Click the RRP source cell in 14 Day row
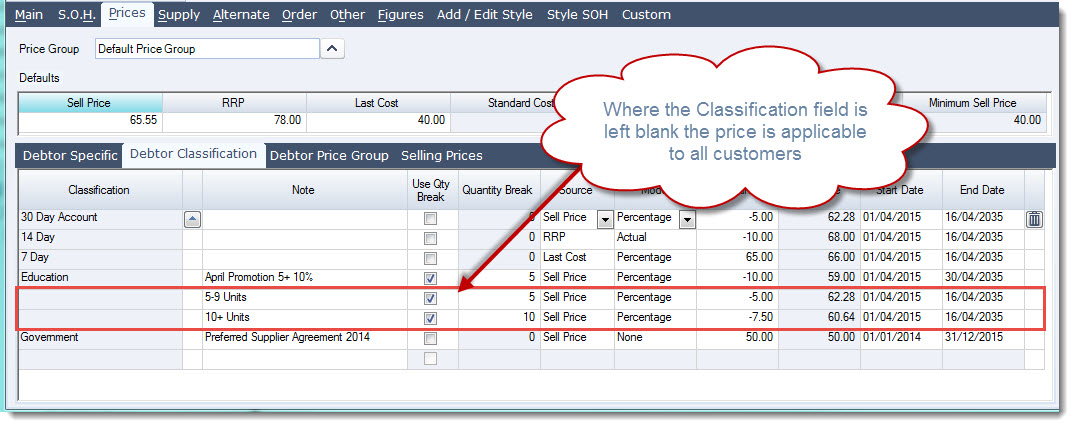 coord(577,237)
